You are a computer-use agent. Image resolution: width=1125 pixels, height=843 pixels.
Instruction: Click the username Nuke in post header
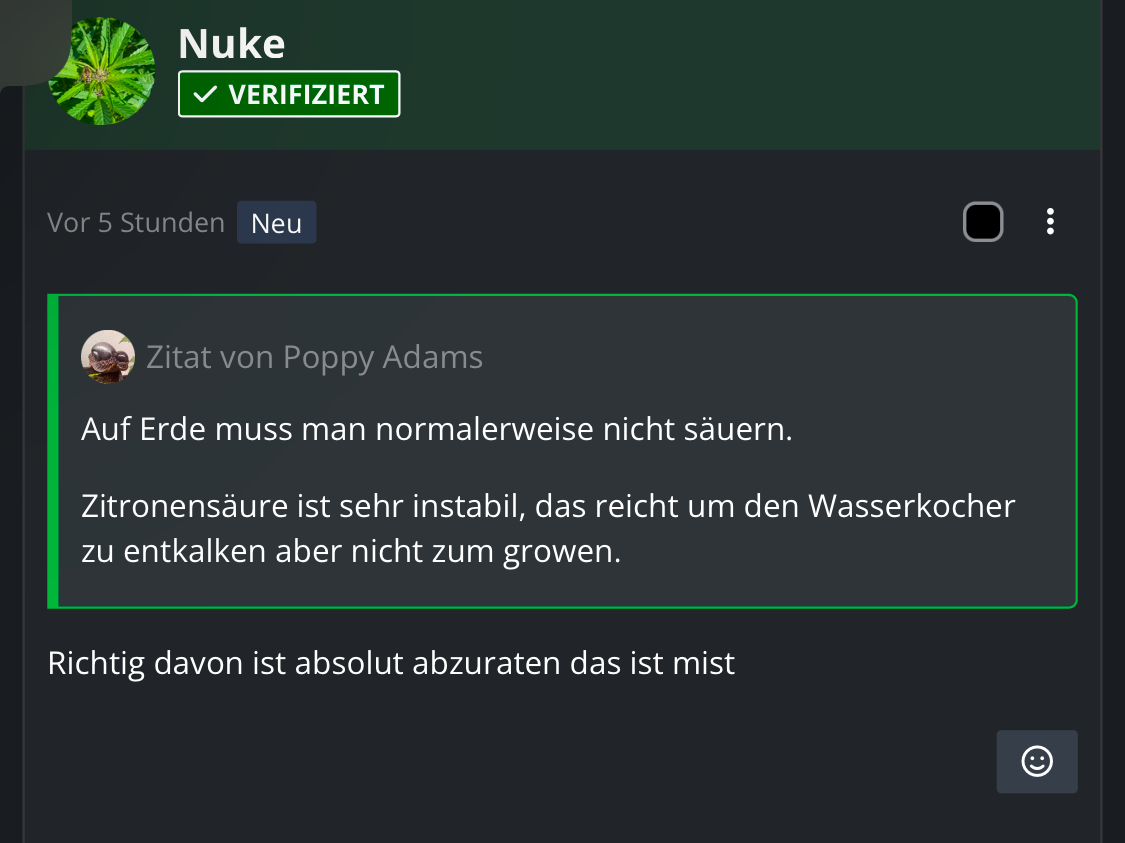point(231,44)
